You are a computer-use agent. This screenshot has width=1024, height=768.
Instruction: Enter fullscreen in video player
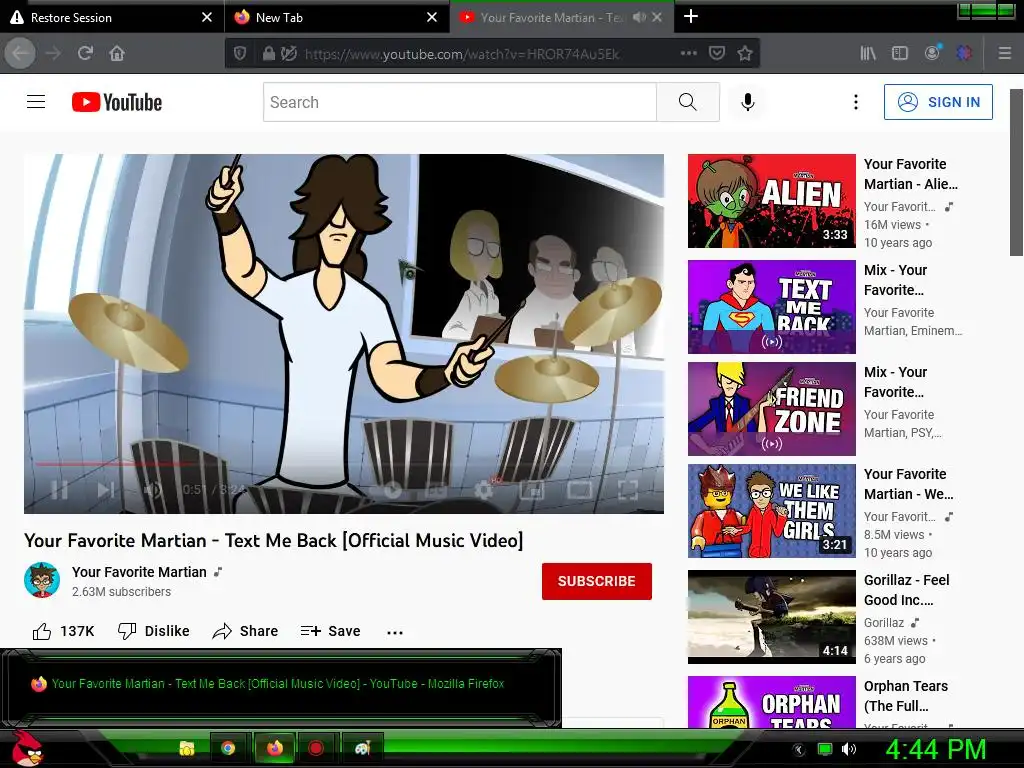pos(628,489)
